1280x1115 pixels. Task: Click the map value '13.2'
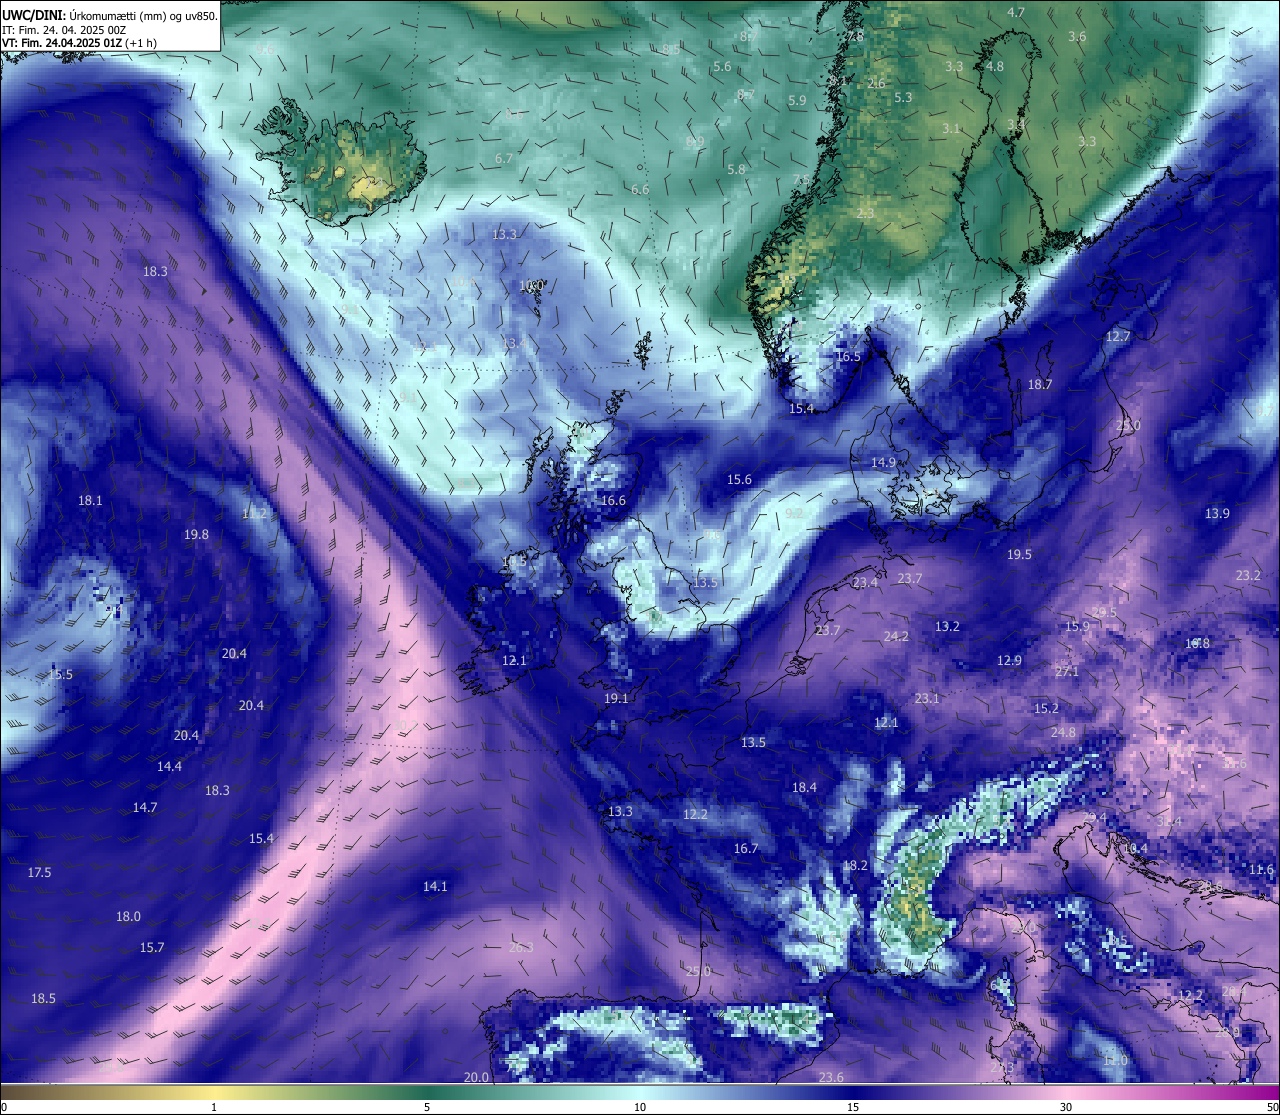947,627
